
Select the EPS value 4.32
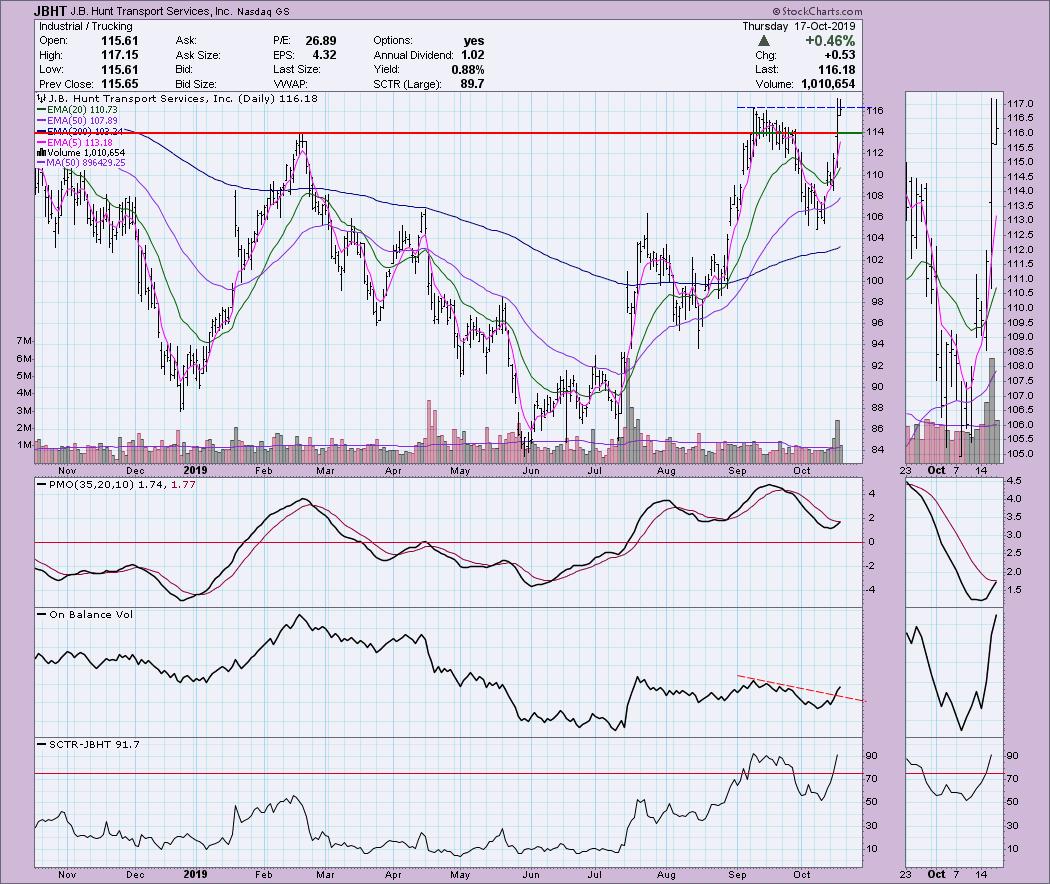point(324,55)
